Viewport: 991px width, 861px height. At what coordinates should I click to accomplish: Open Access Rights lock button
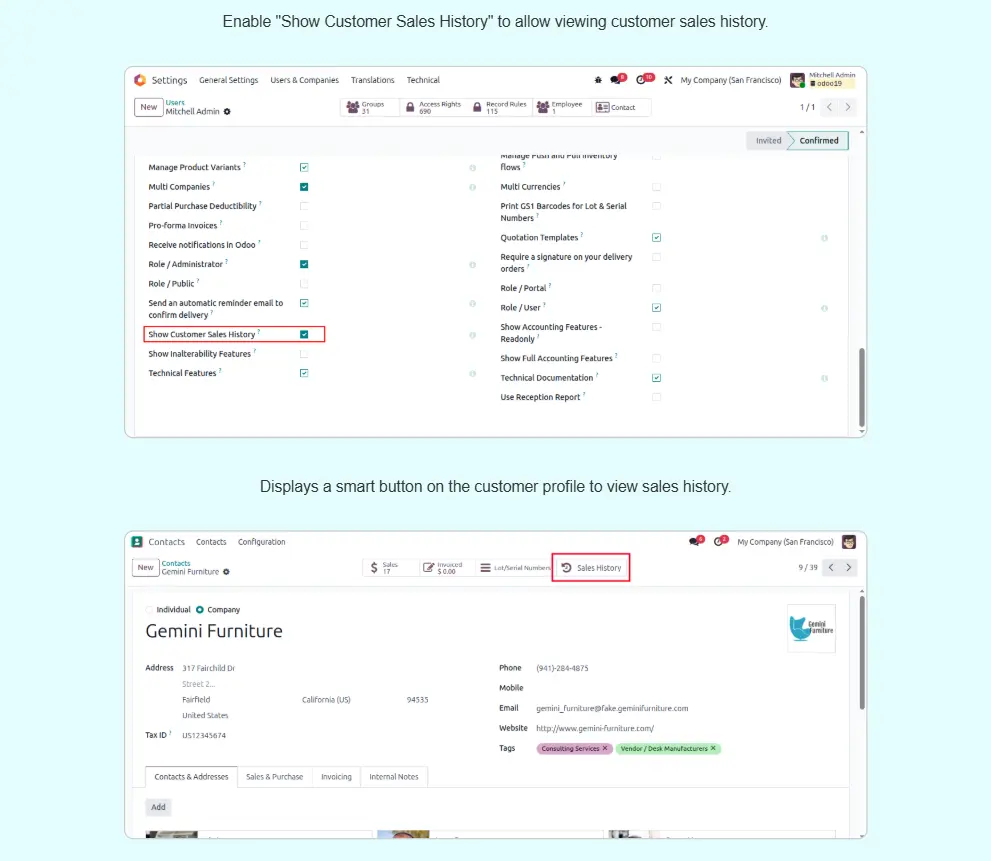click(x=432, y=107)
